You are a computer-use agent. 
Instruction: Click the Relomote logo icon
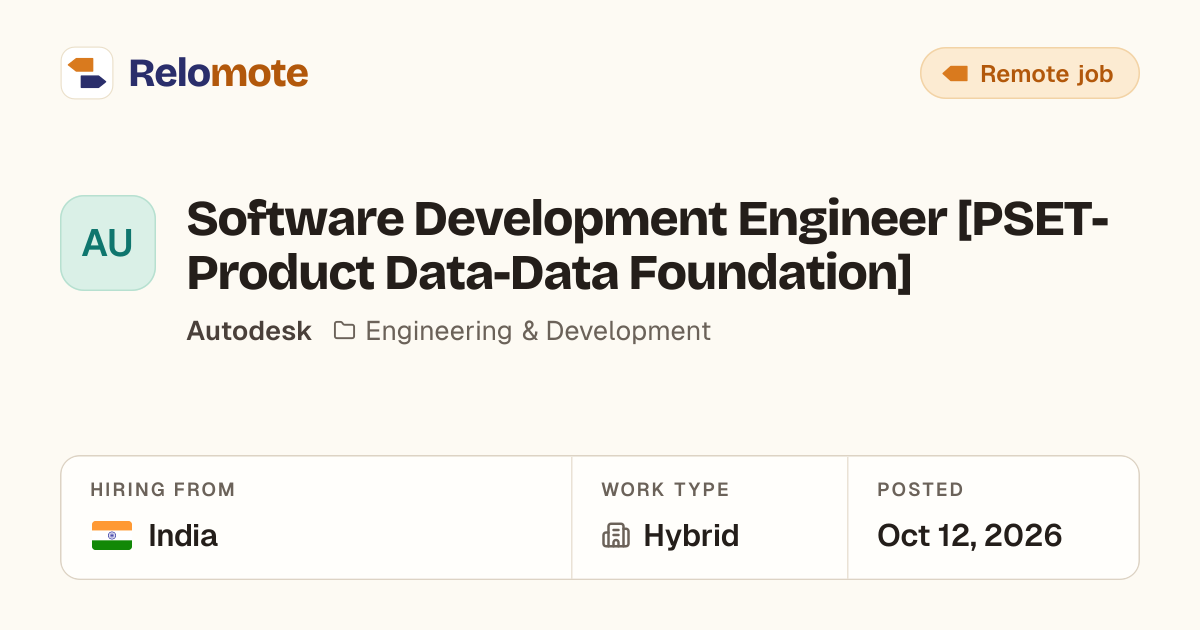coord(87,73)
